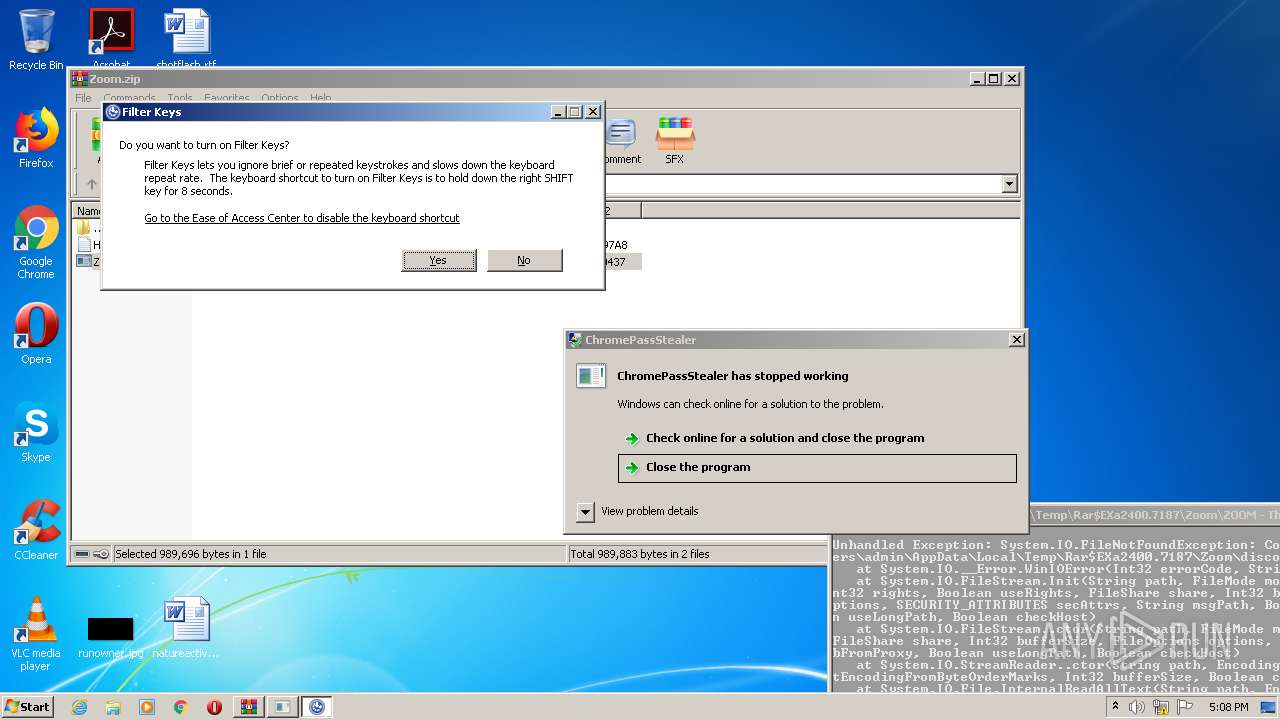Go up one folder in WinRAR

point(91,184)
